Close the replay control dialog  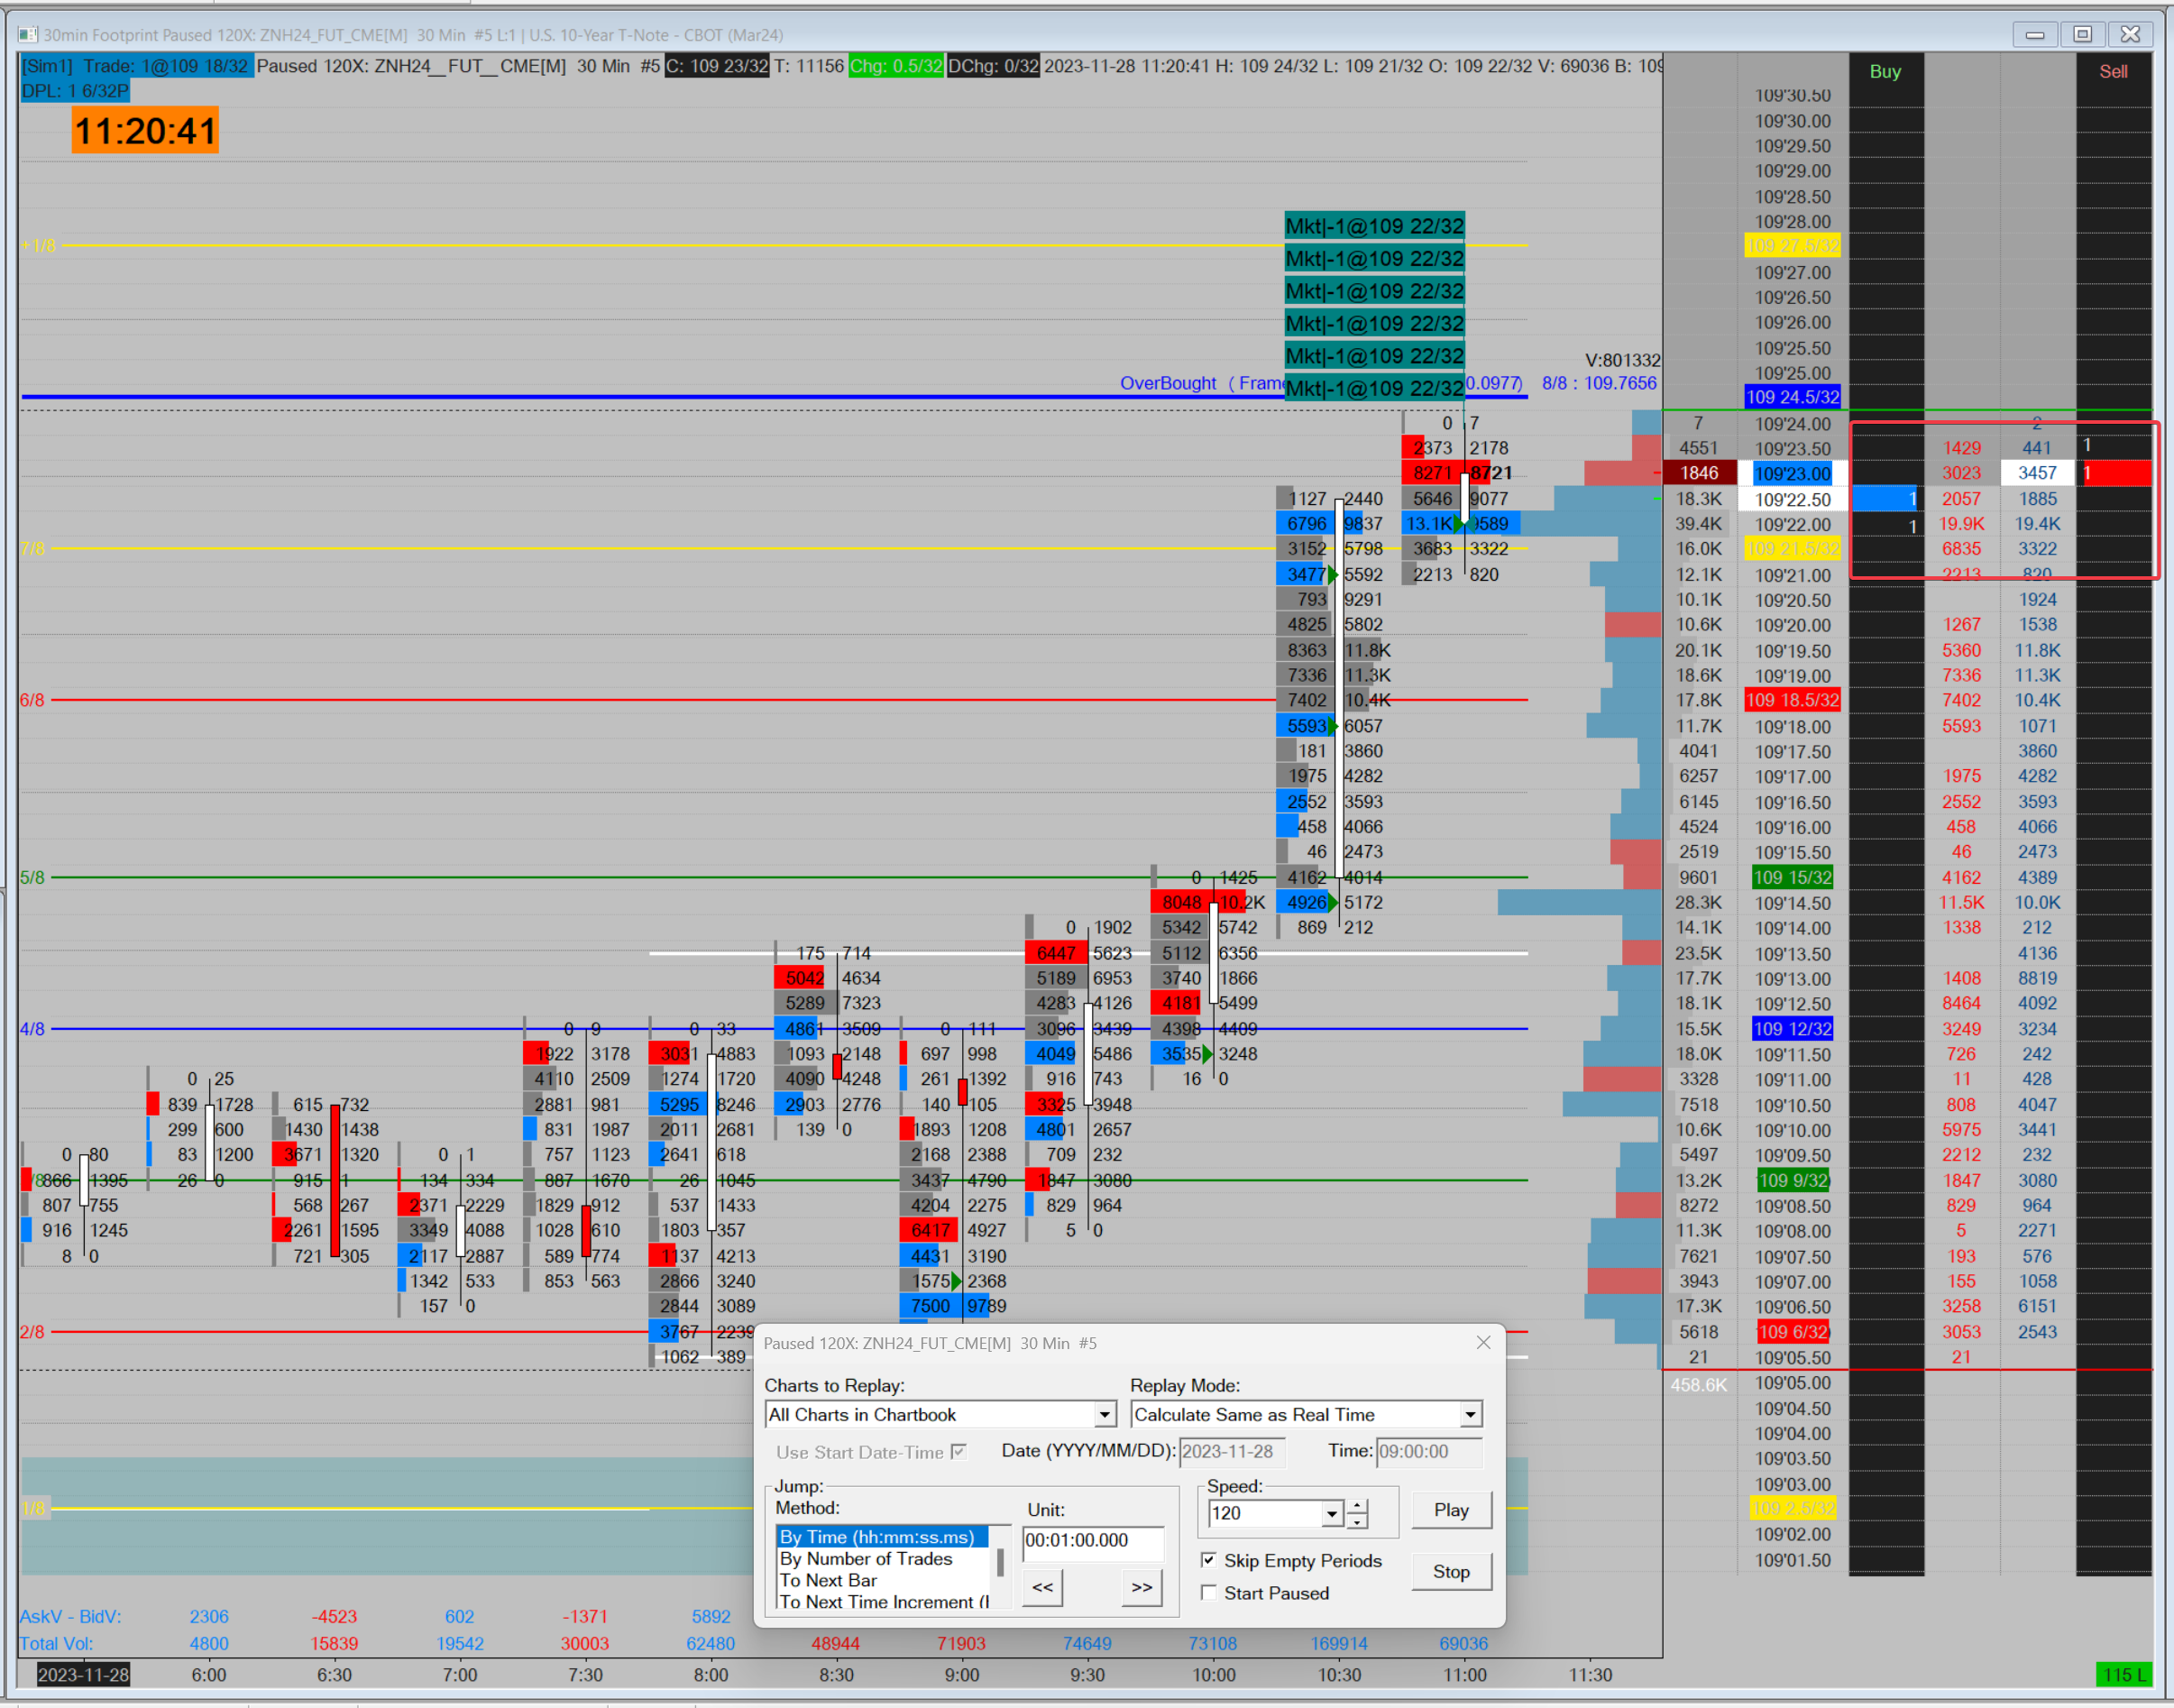1483,1343
